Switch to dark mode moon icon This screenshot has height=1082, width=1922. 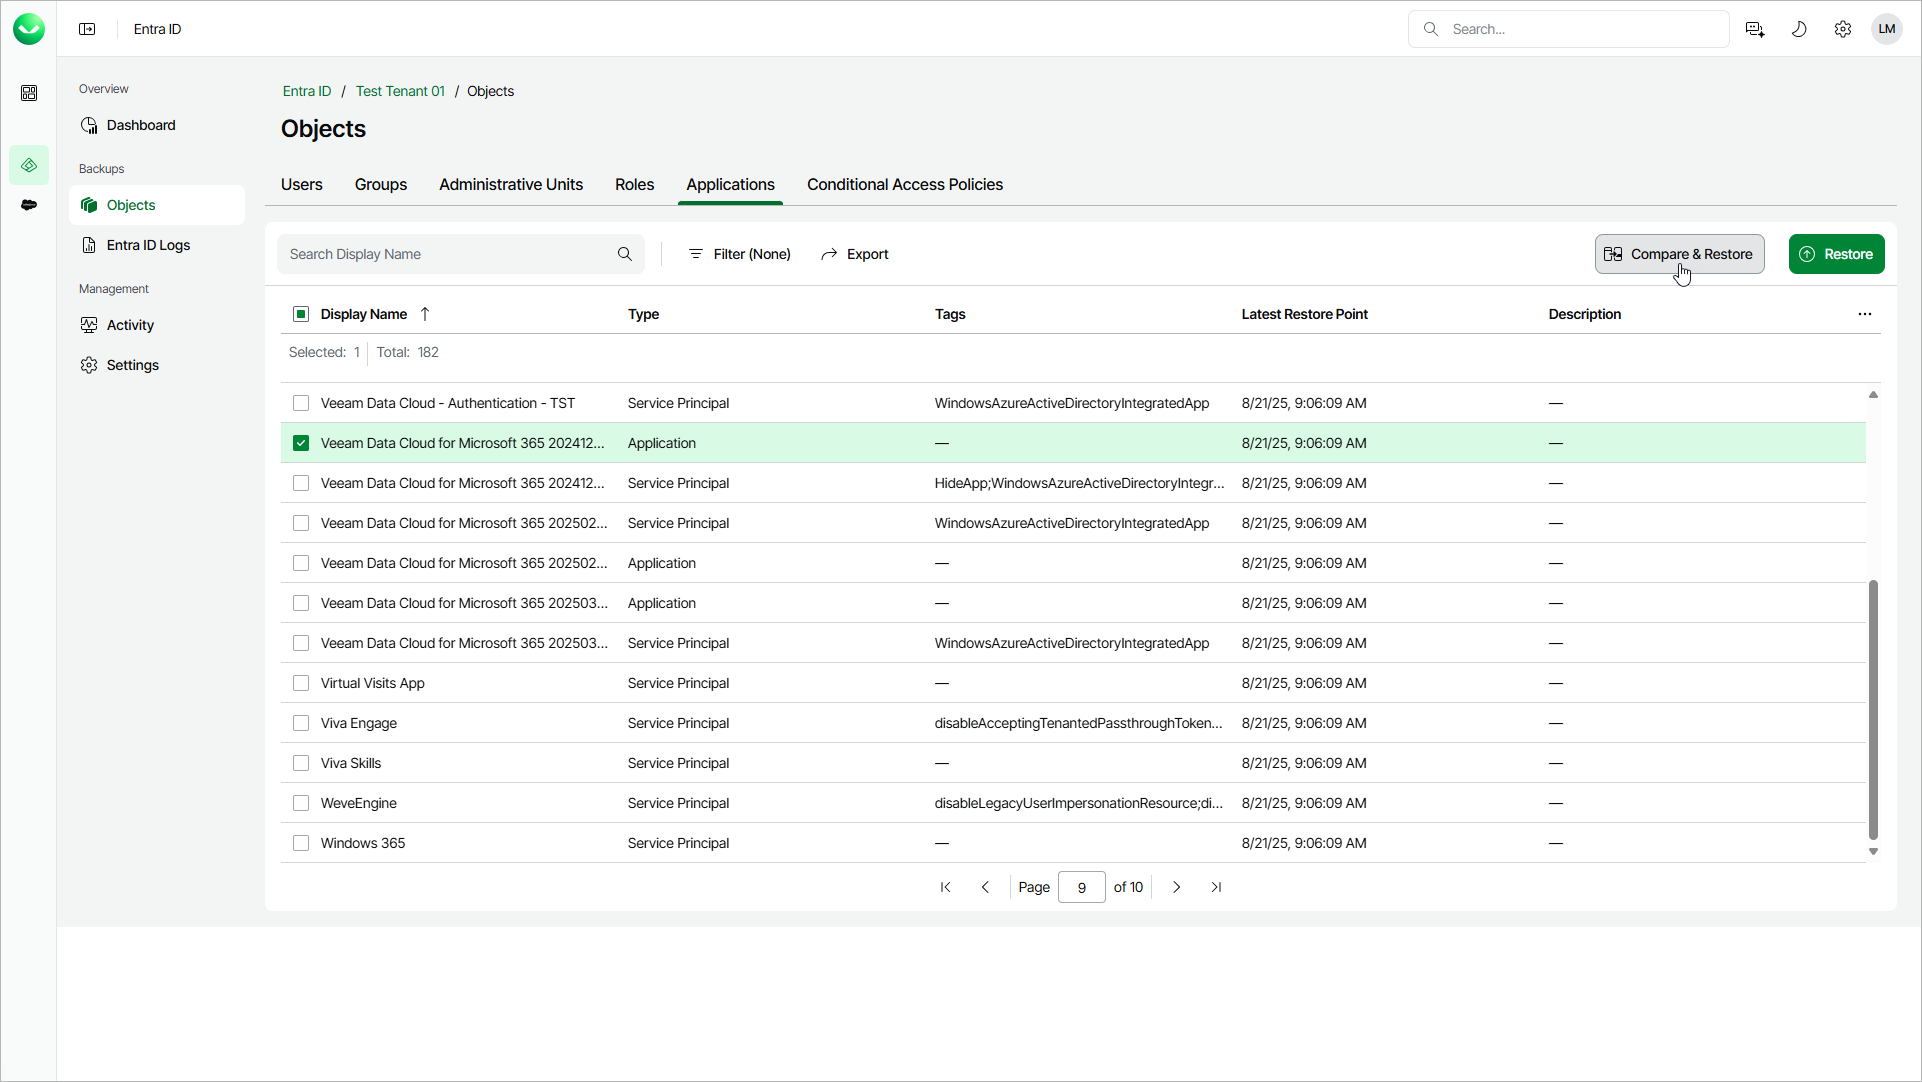(x=1798, y=29)
